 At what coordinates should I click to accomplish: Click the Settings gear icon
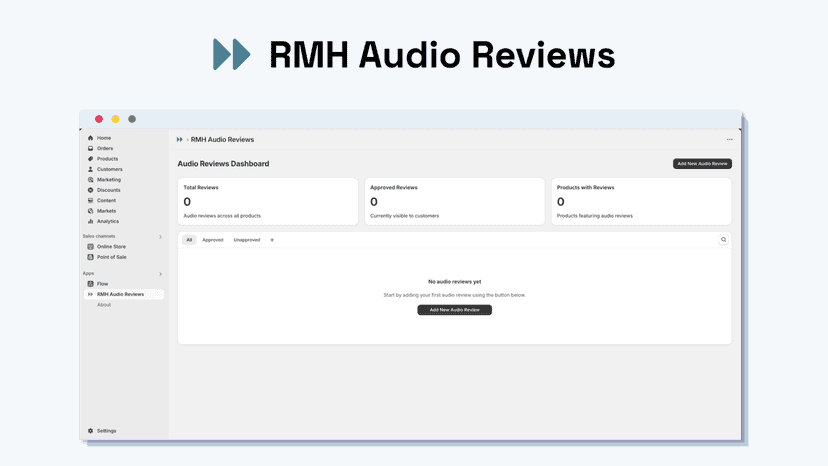point(90,431)
